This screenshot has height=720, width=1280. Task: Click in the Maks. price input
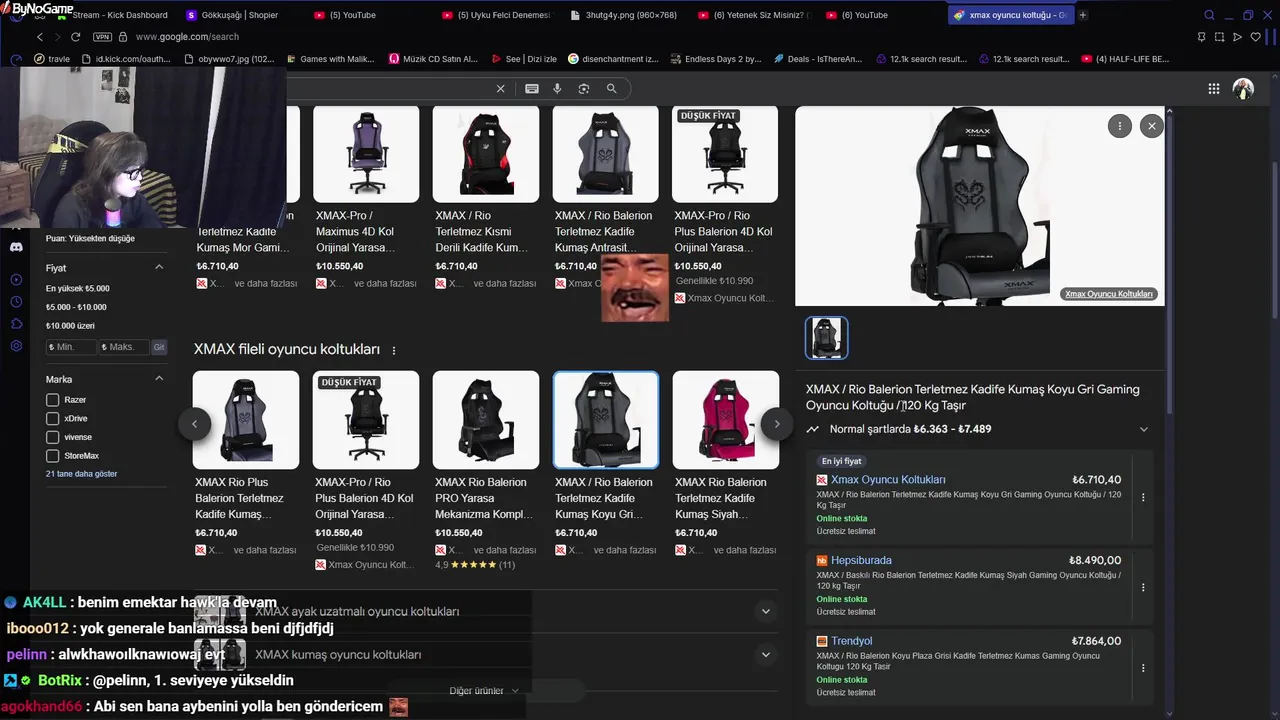point(123,347)
